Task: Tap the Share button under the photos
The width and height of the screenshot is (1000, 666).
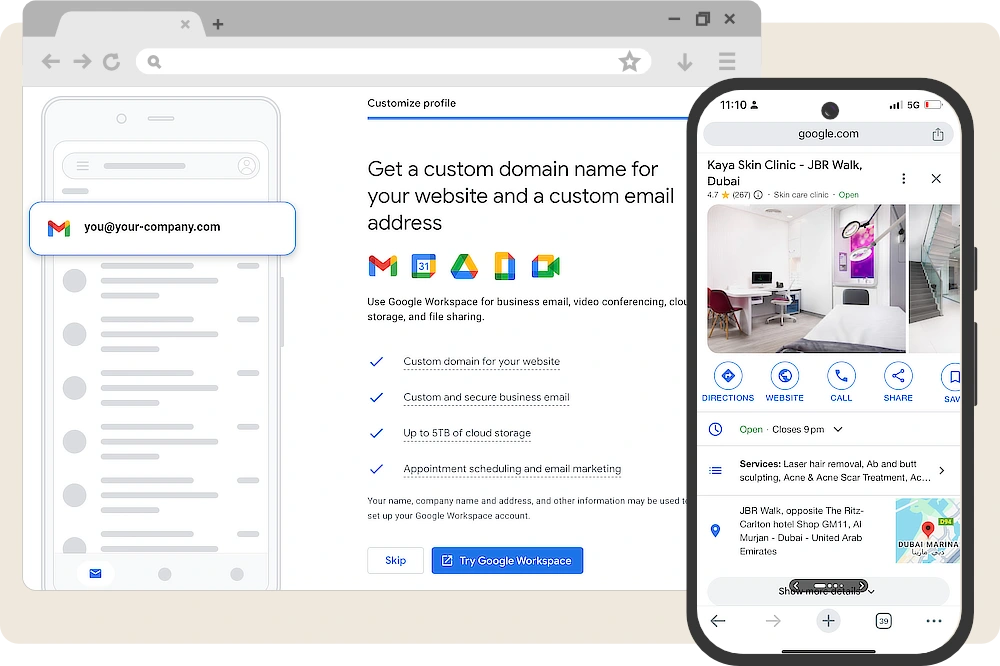Action: pyautogui.click(x=898, y=383)
